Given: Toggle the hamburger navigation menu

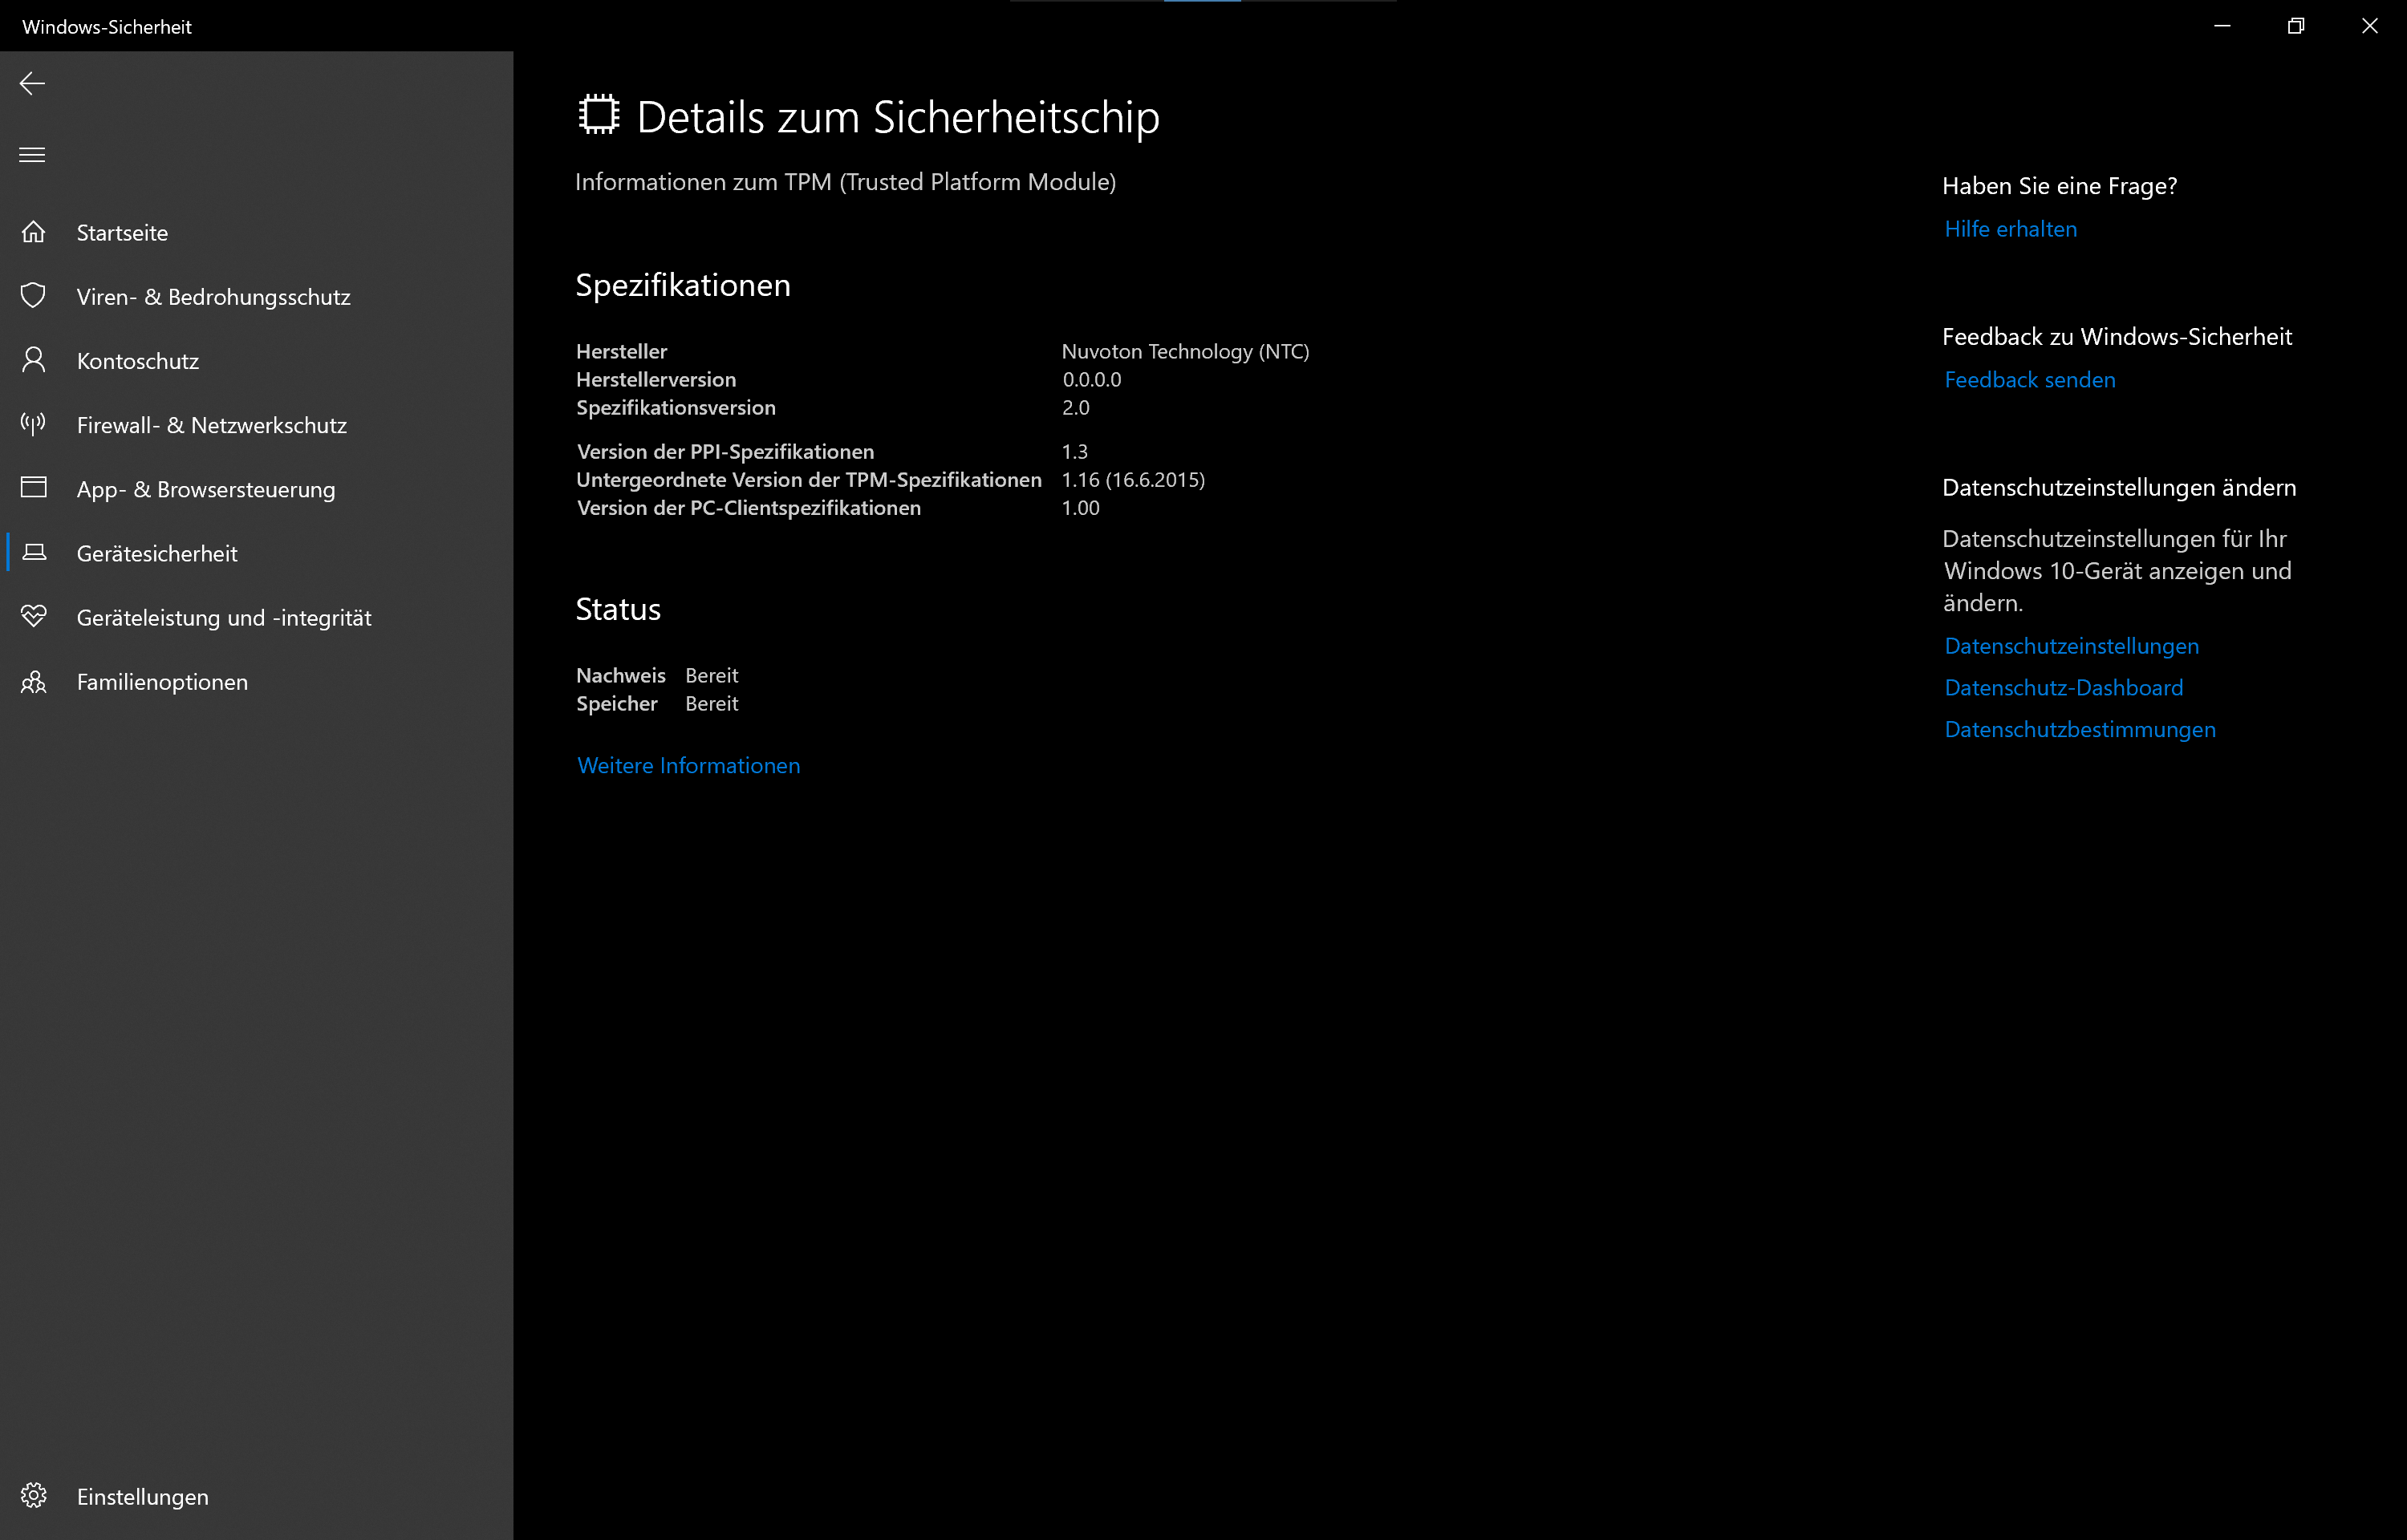Looking at the screenshot, I should (x=32, y=155).
